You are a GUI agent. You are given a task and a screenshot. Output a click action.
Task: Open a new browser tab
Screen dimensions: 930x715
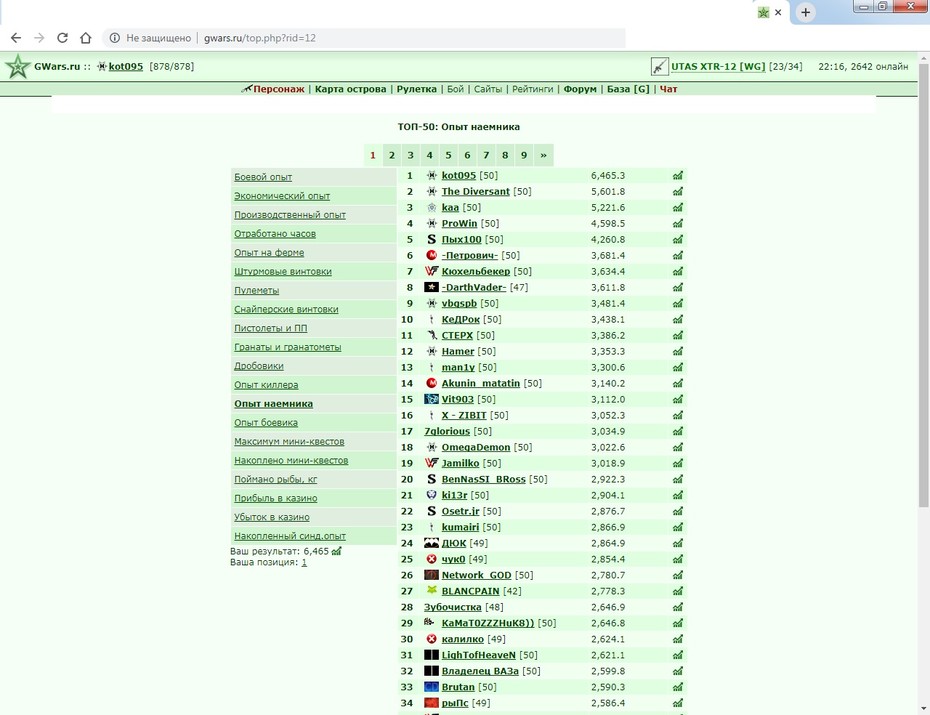[805, 12]
